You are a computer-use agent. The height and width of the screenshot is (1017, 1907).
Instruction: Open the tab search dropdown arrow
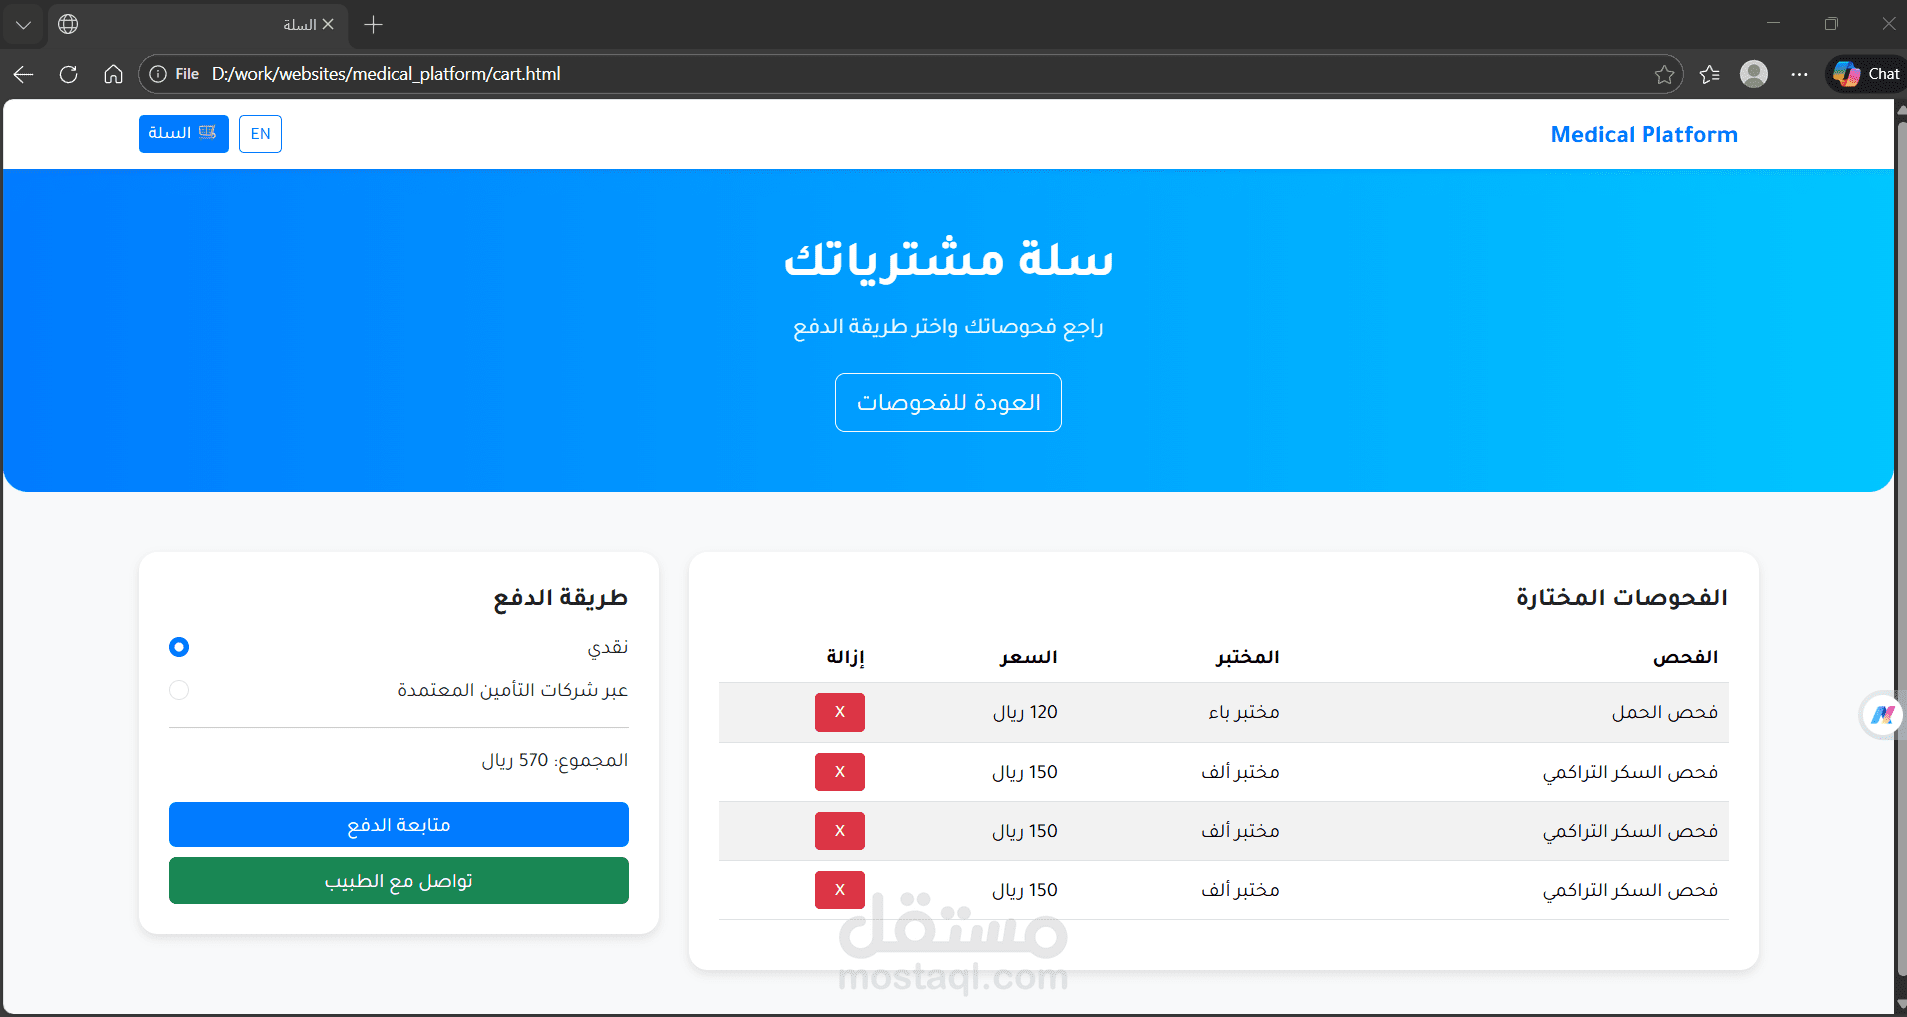pyautogui.click(x=23, y=24)
